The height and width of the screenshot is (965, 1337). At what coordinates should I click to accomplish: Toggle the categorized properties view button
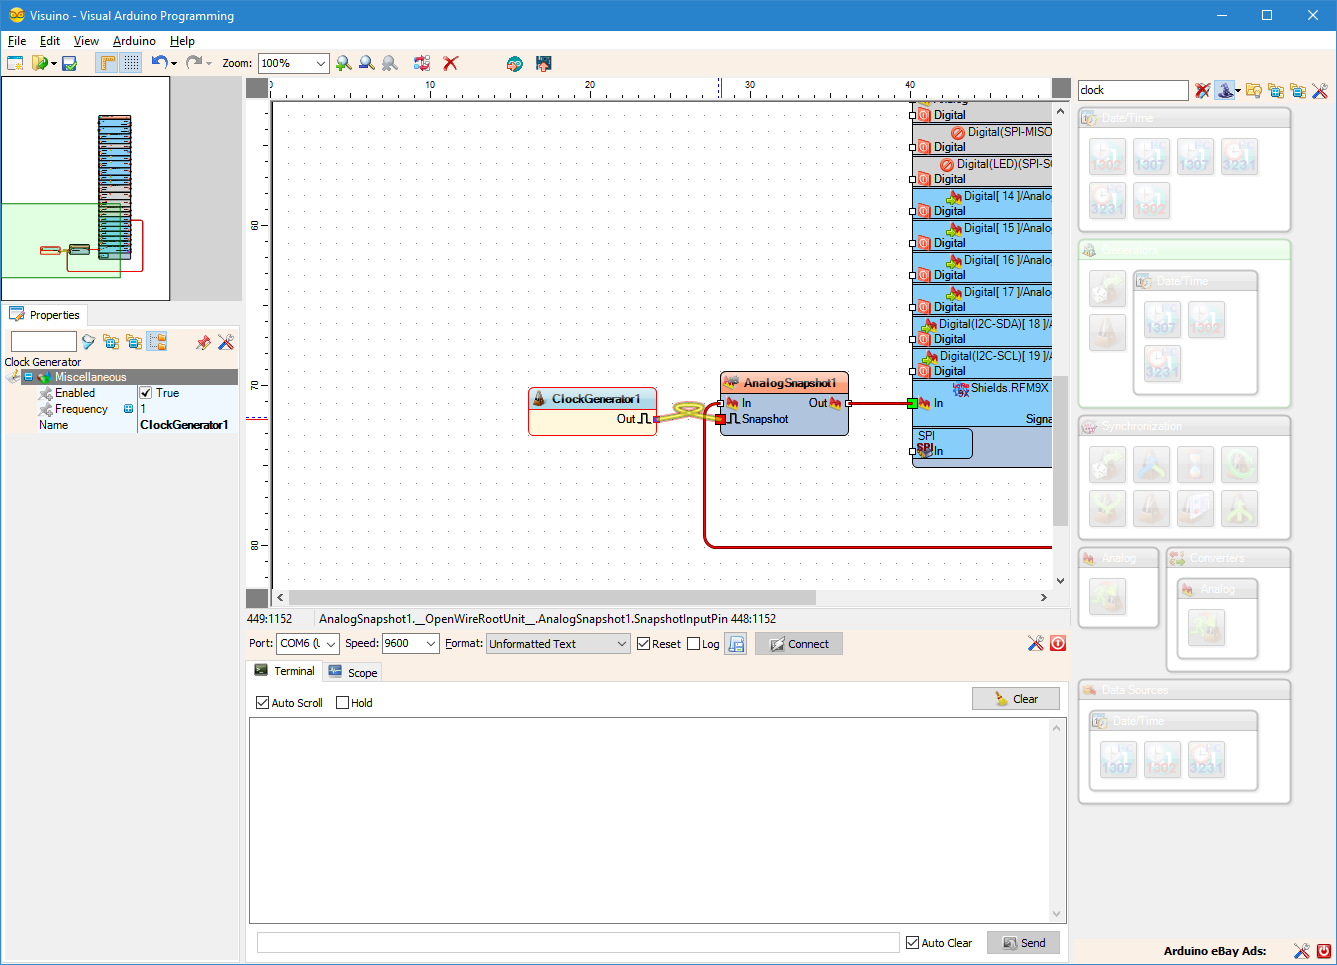[157, 342]
